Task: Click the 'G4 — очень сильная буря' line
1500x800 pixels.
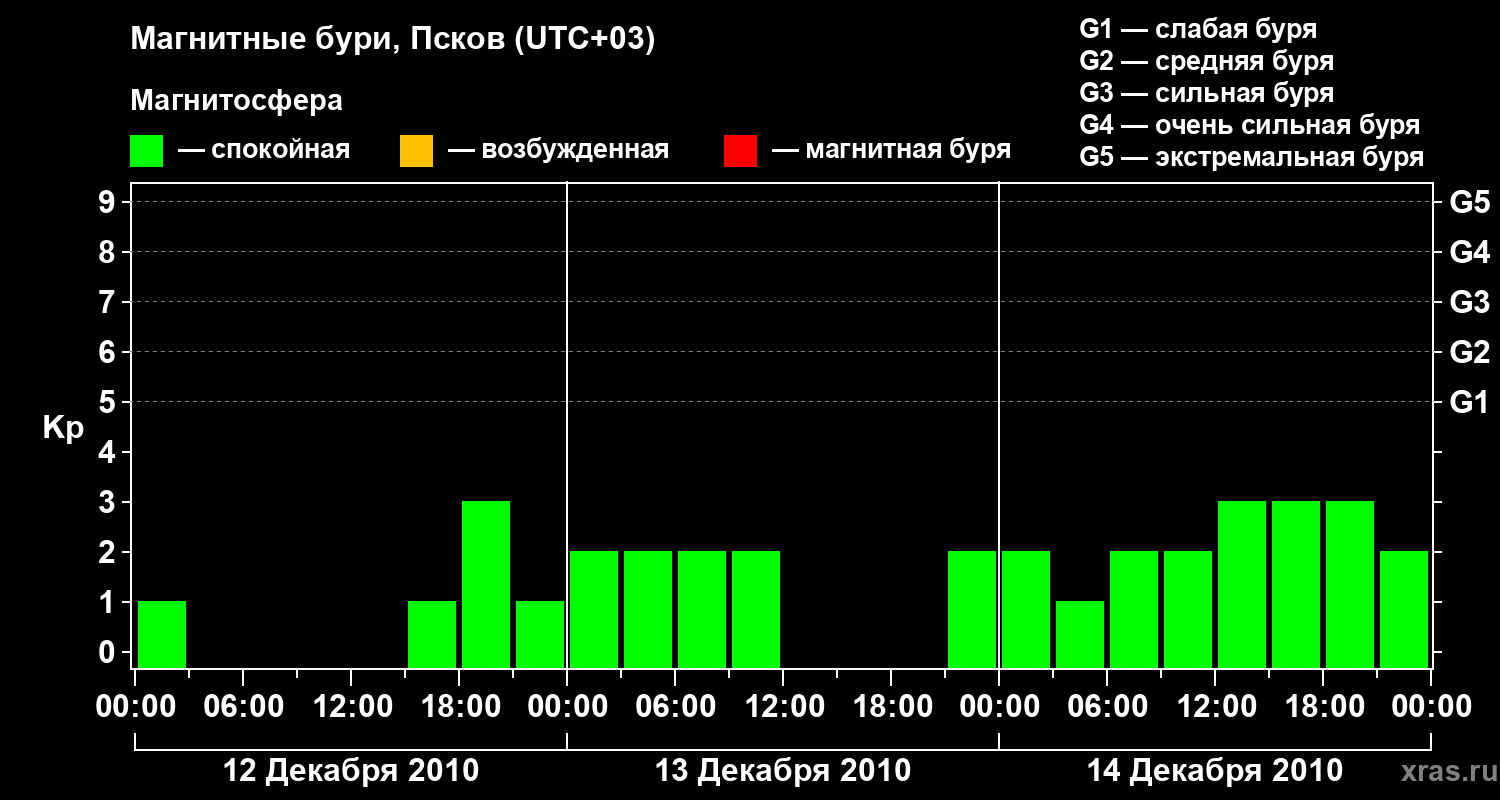Action: (1250, 125)
